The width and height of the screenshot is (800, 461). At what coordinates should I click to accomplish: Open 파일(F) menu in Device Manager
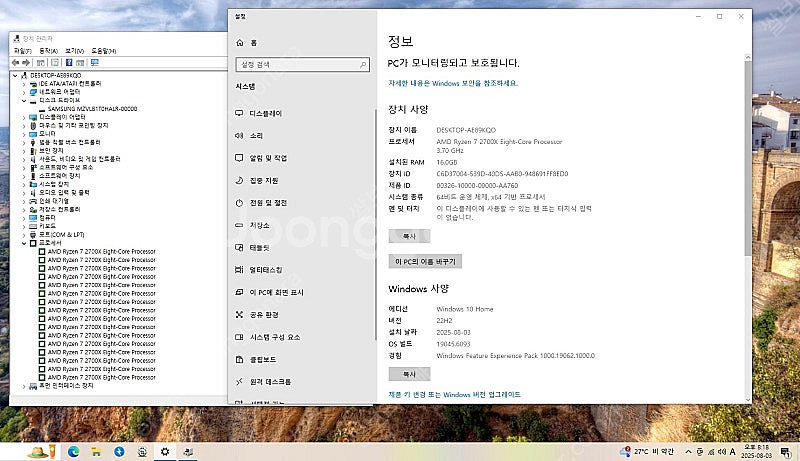pyautogui.click(x=22, y=51)
